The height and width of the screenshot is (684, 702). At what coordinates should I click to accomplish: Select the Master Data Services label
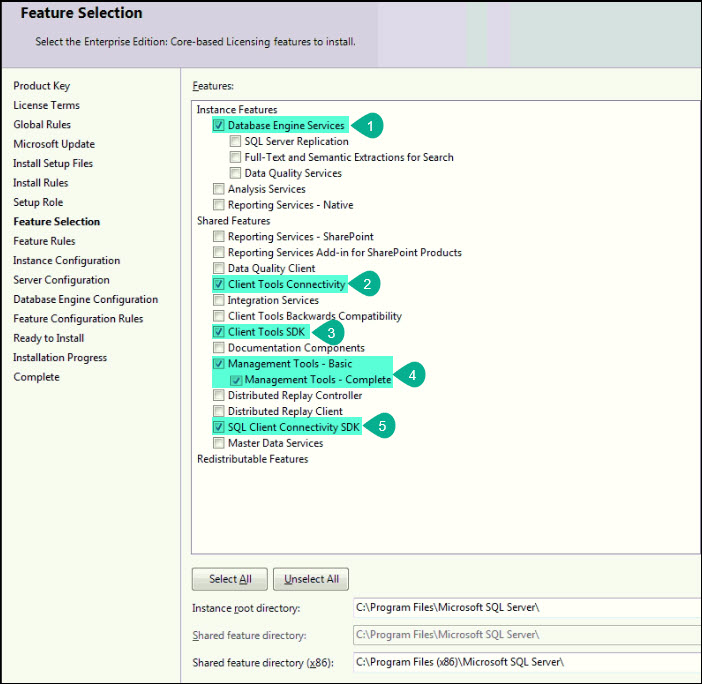click(x=275, y=443)
